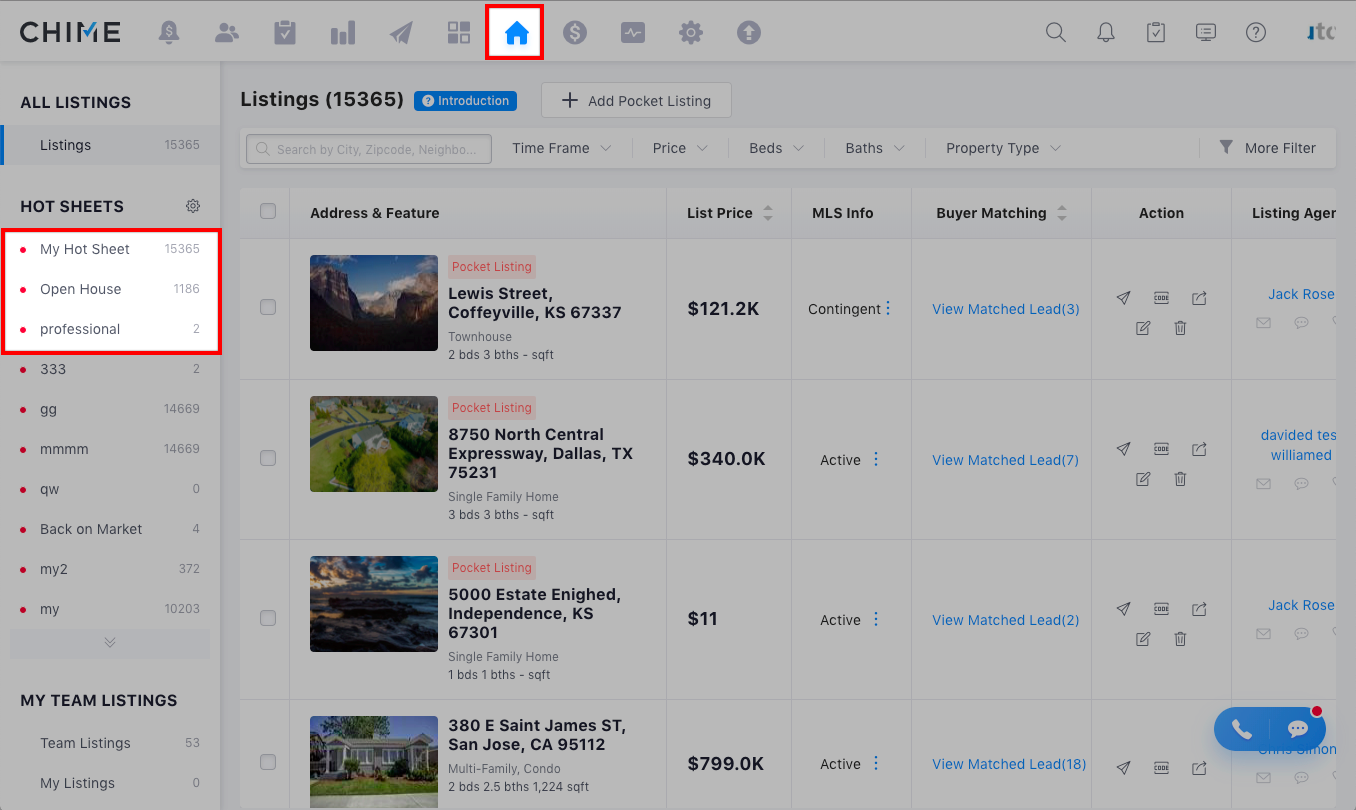This screenshot has width=1356, height=810.
Task: Check the Lewis Street listing checkbox
Action: pos(268,307)
